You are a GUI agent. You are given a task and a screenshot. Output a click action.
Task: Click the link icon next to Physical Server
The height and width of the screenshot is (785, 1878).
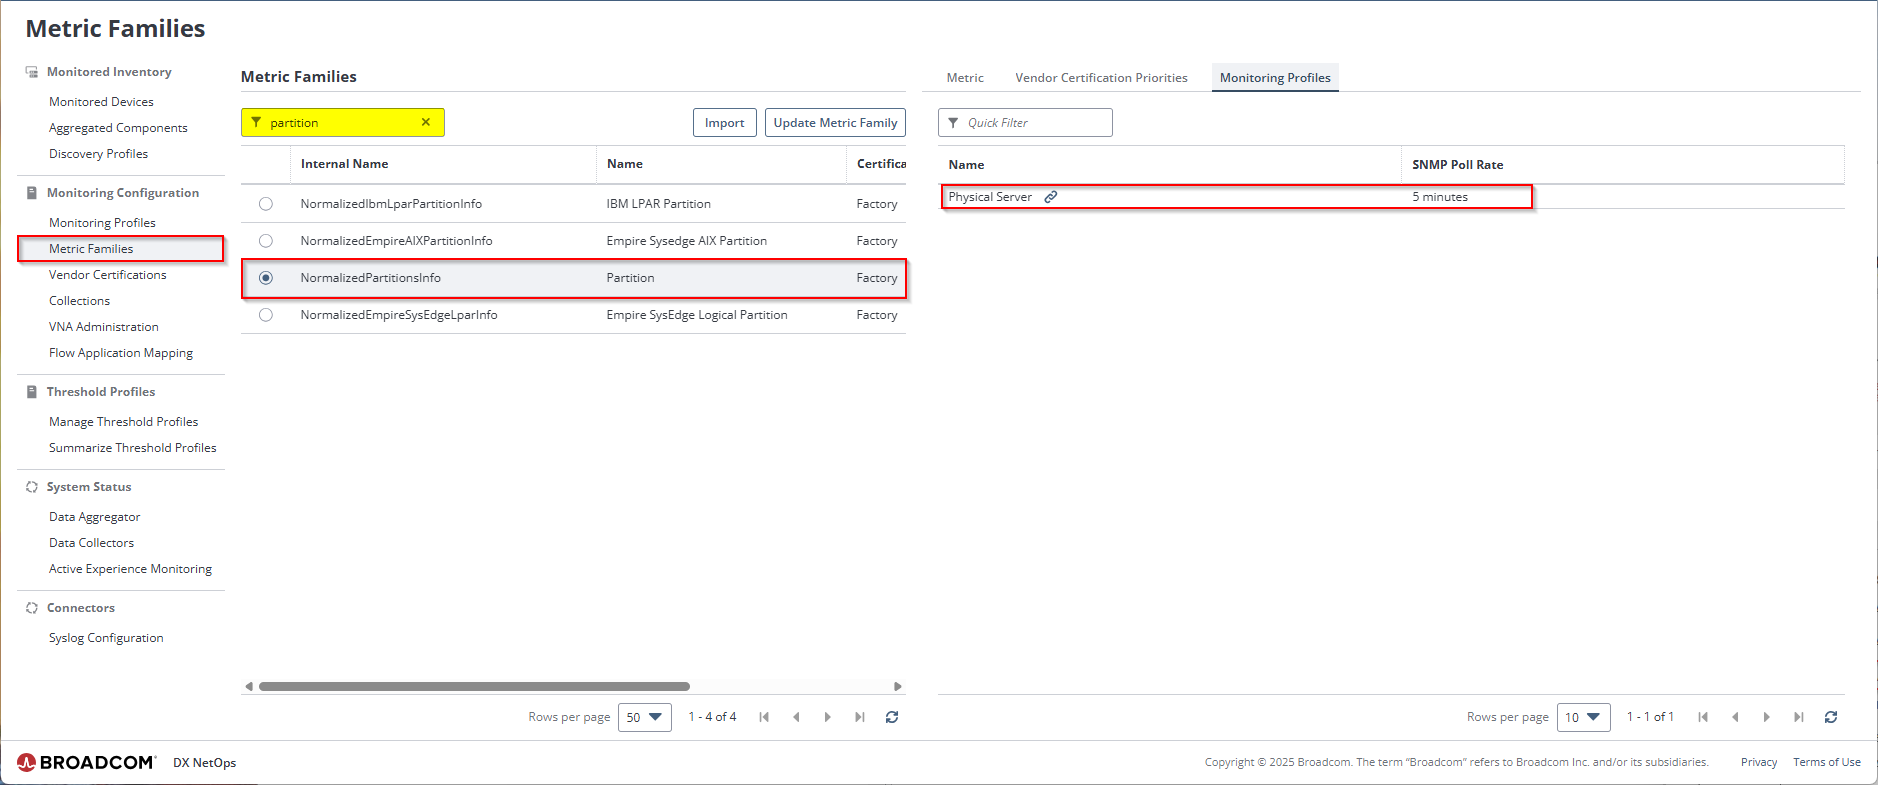pyautogui.click(x=1051, y=197)
